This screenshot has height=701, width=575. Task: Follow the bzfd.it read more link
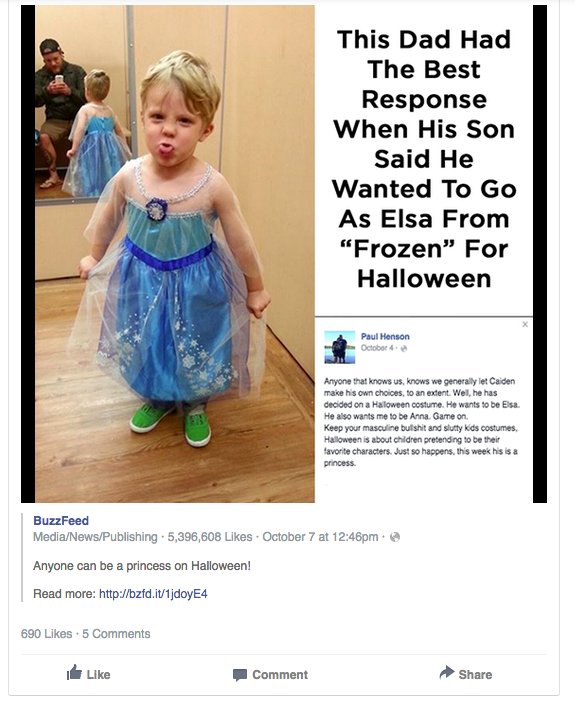pos(153,594)
